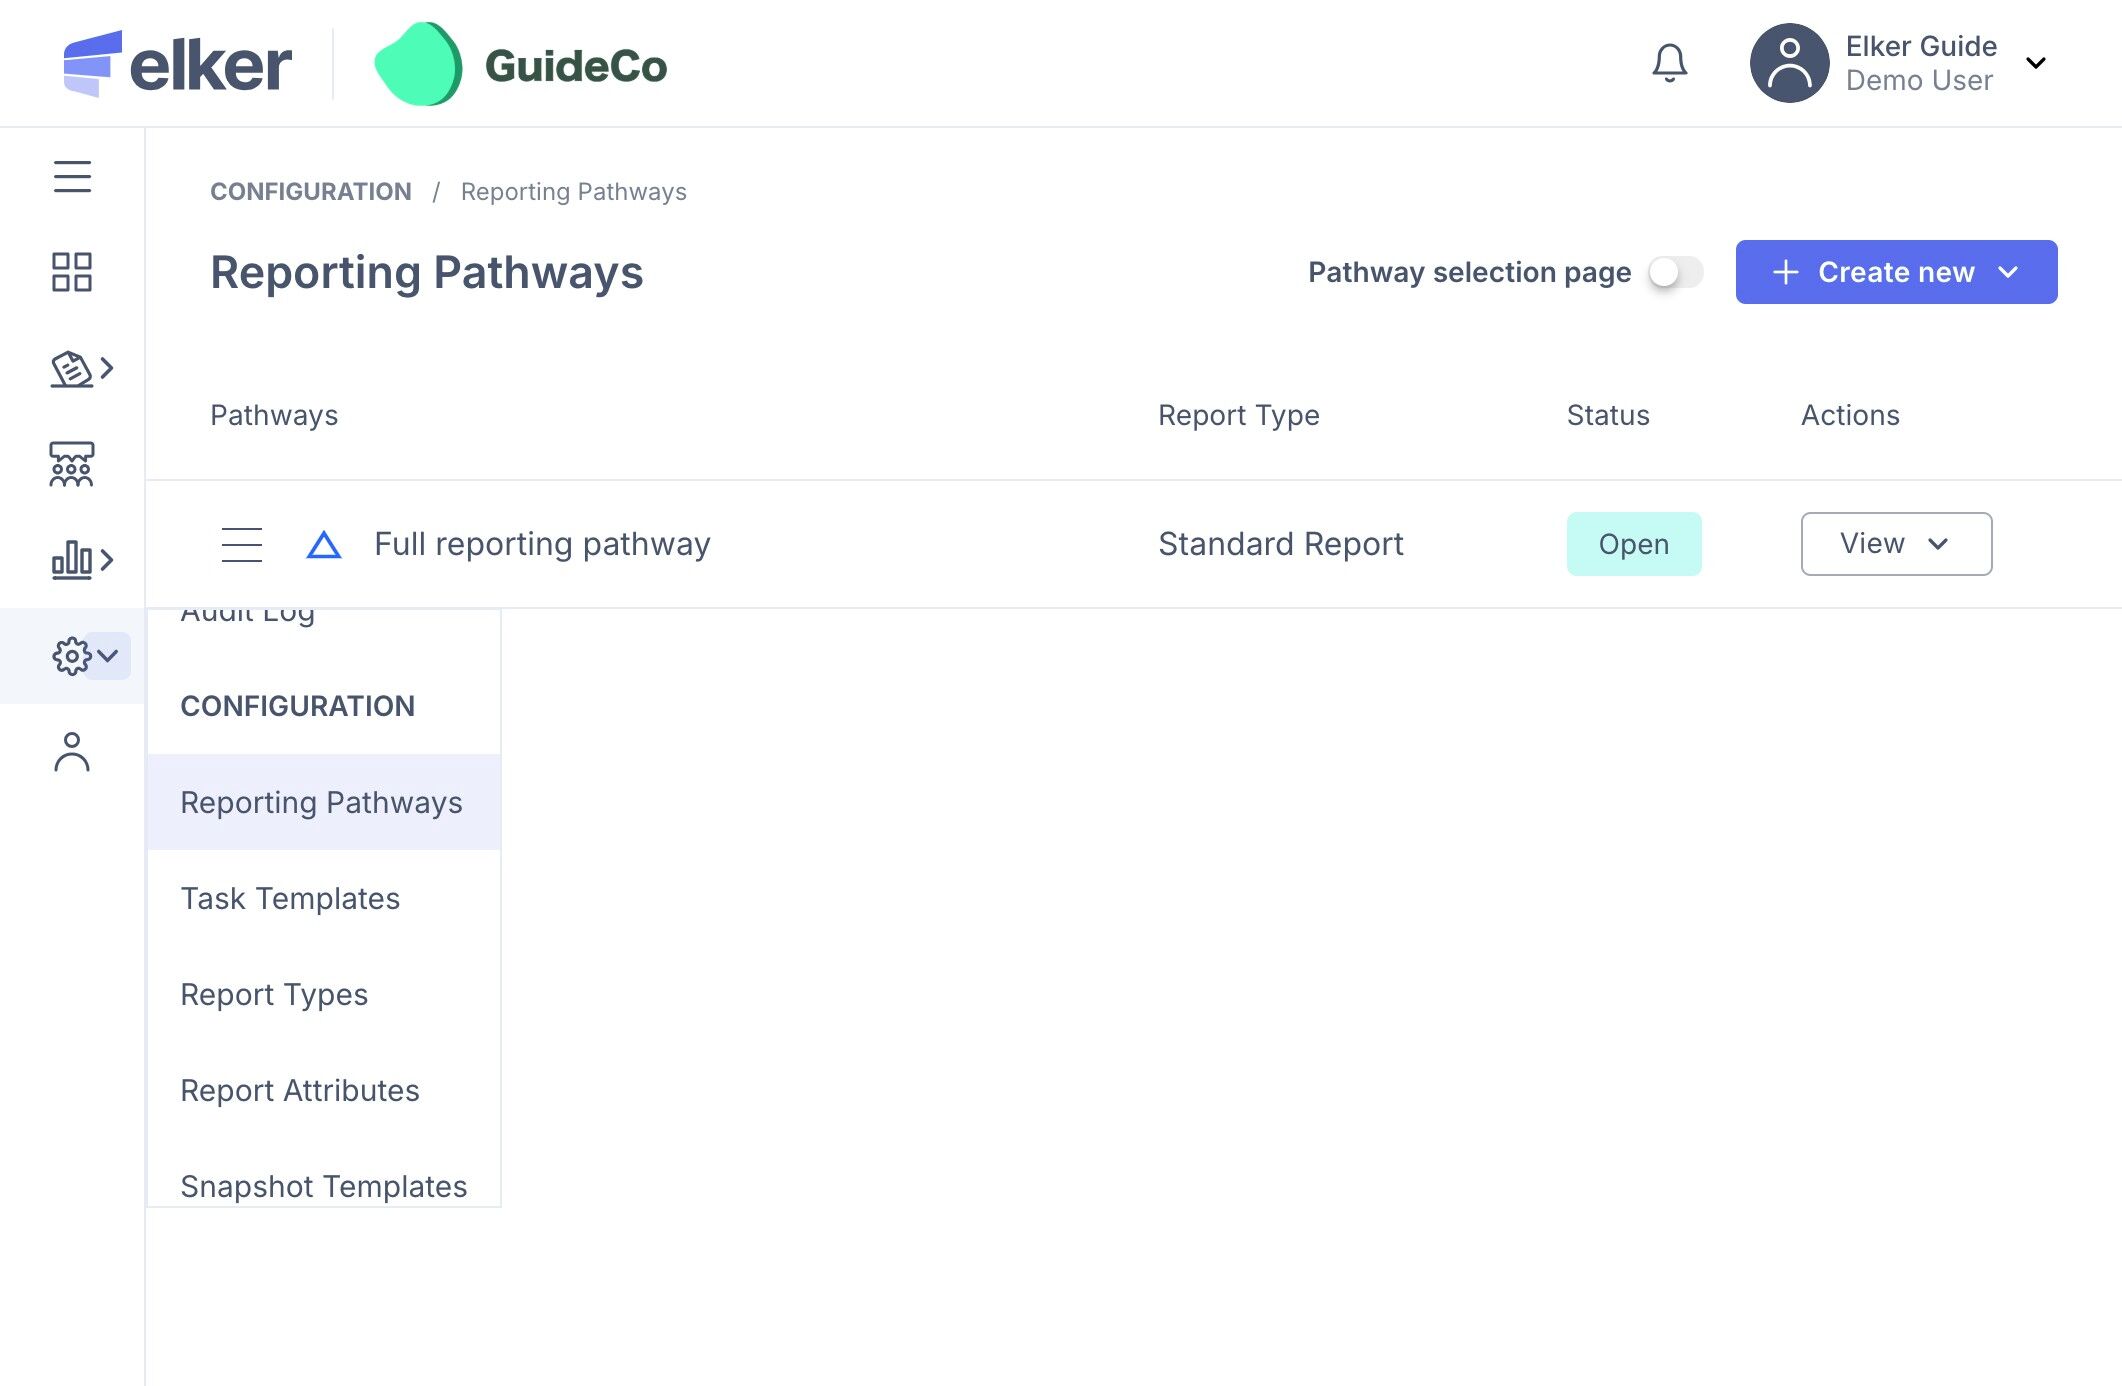This screenshot has width=2122, height=1386.
Task: Open the user profile icon in the sidebar
Action: pyautogui.click(x=72, y=752)
